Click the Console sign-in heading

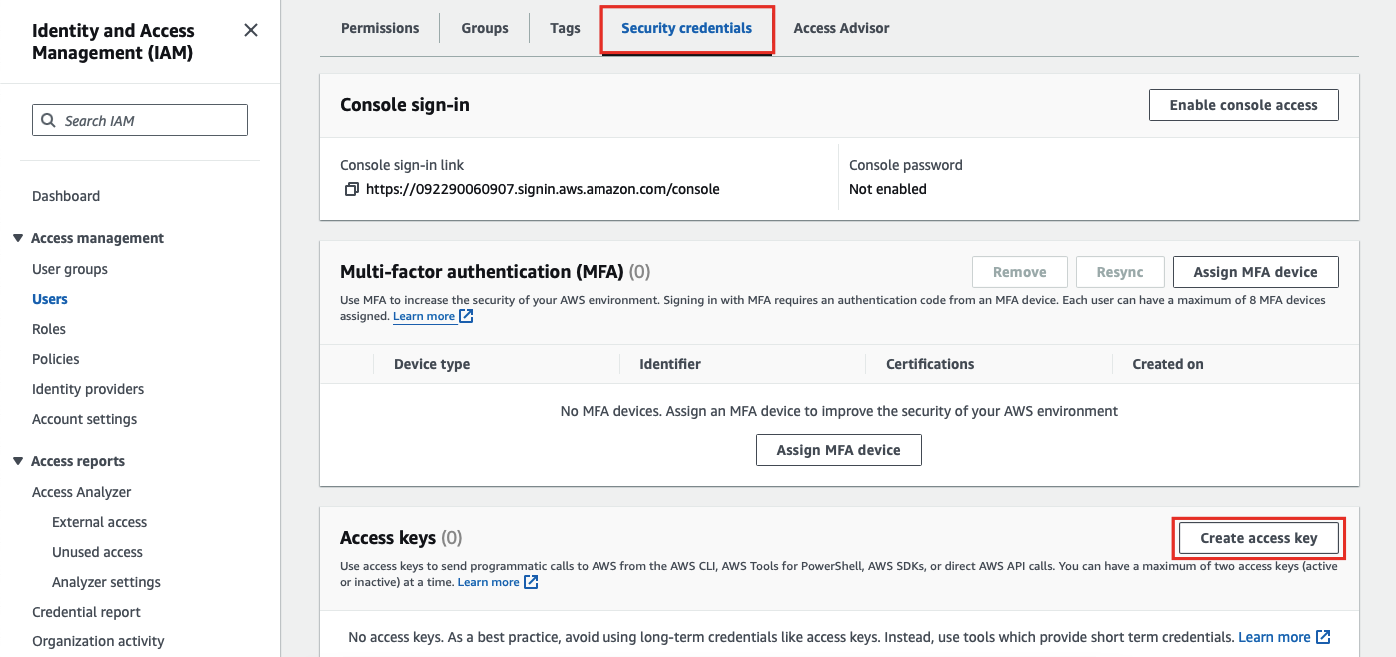(405, 105)
